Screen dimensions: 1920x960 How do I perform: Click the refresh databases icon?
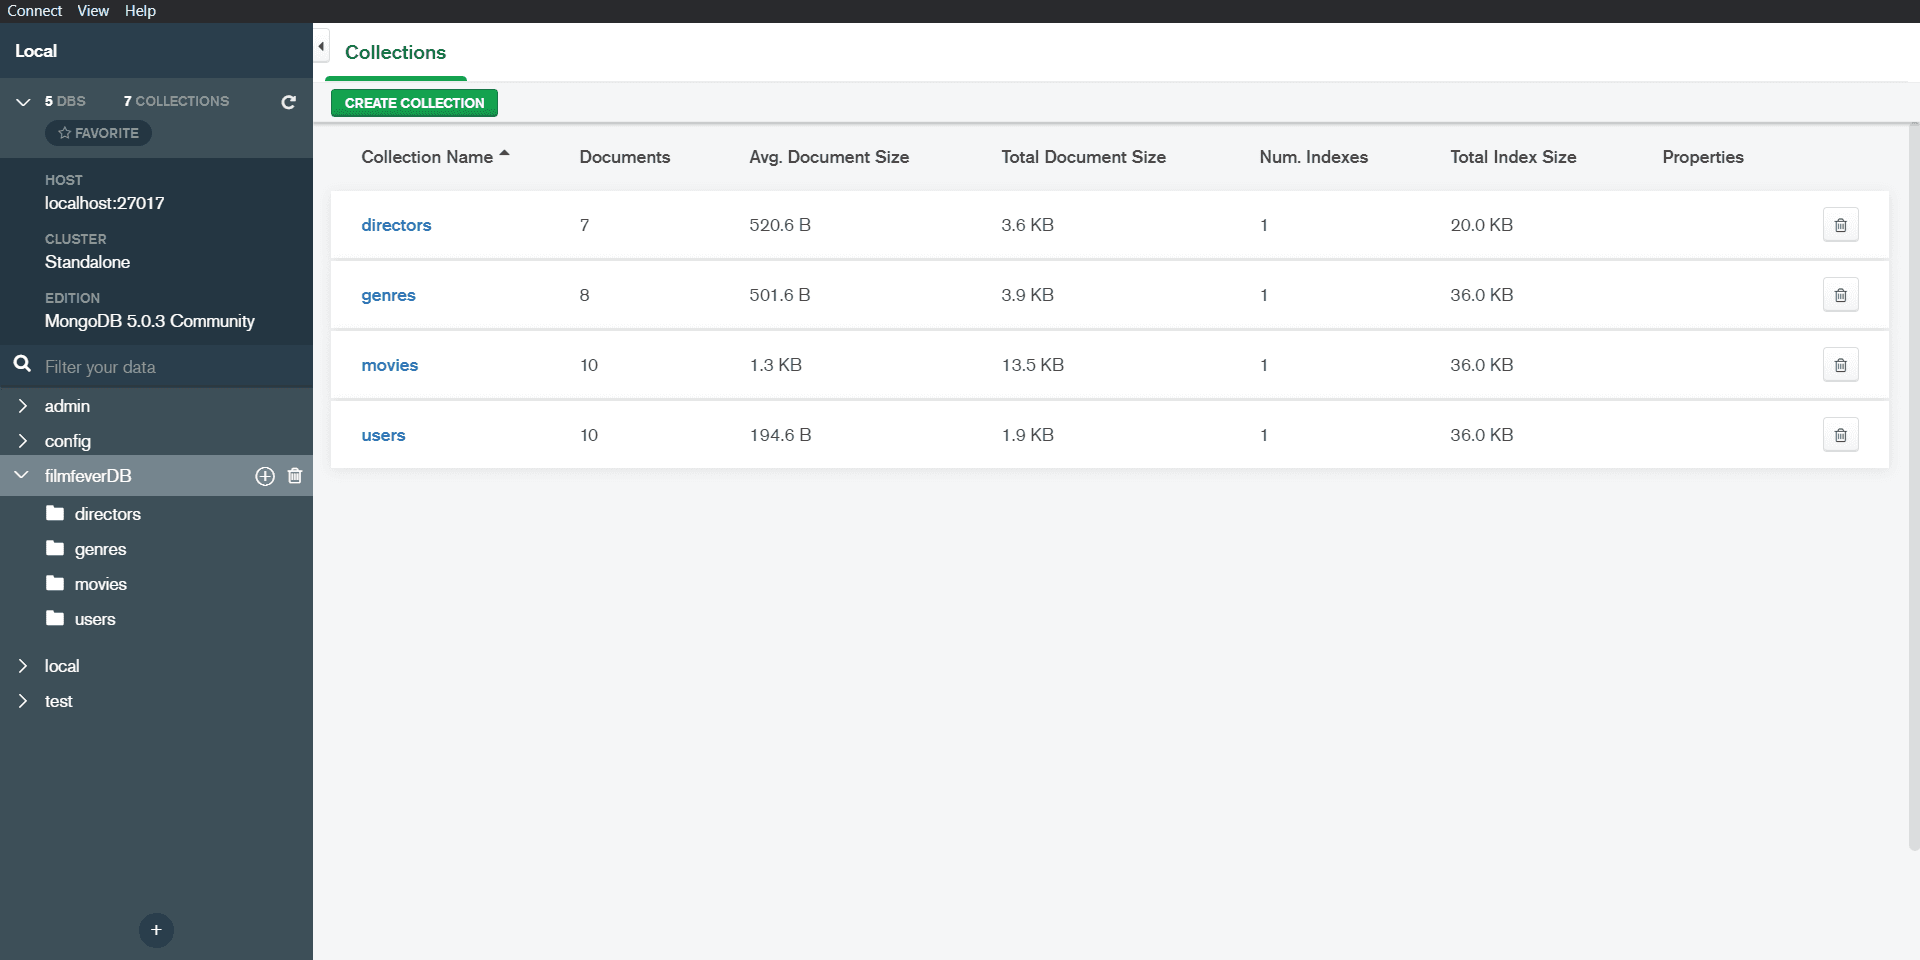point(288,102)
